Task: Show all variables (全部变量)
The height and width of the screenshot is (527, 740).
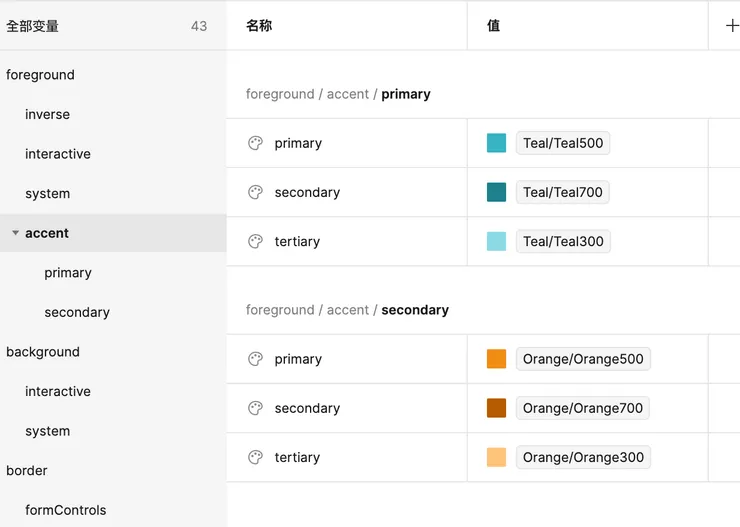Action: pyautogui.click(x=33, y=26)
